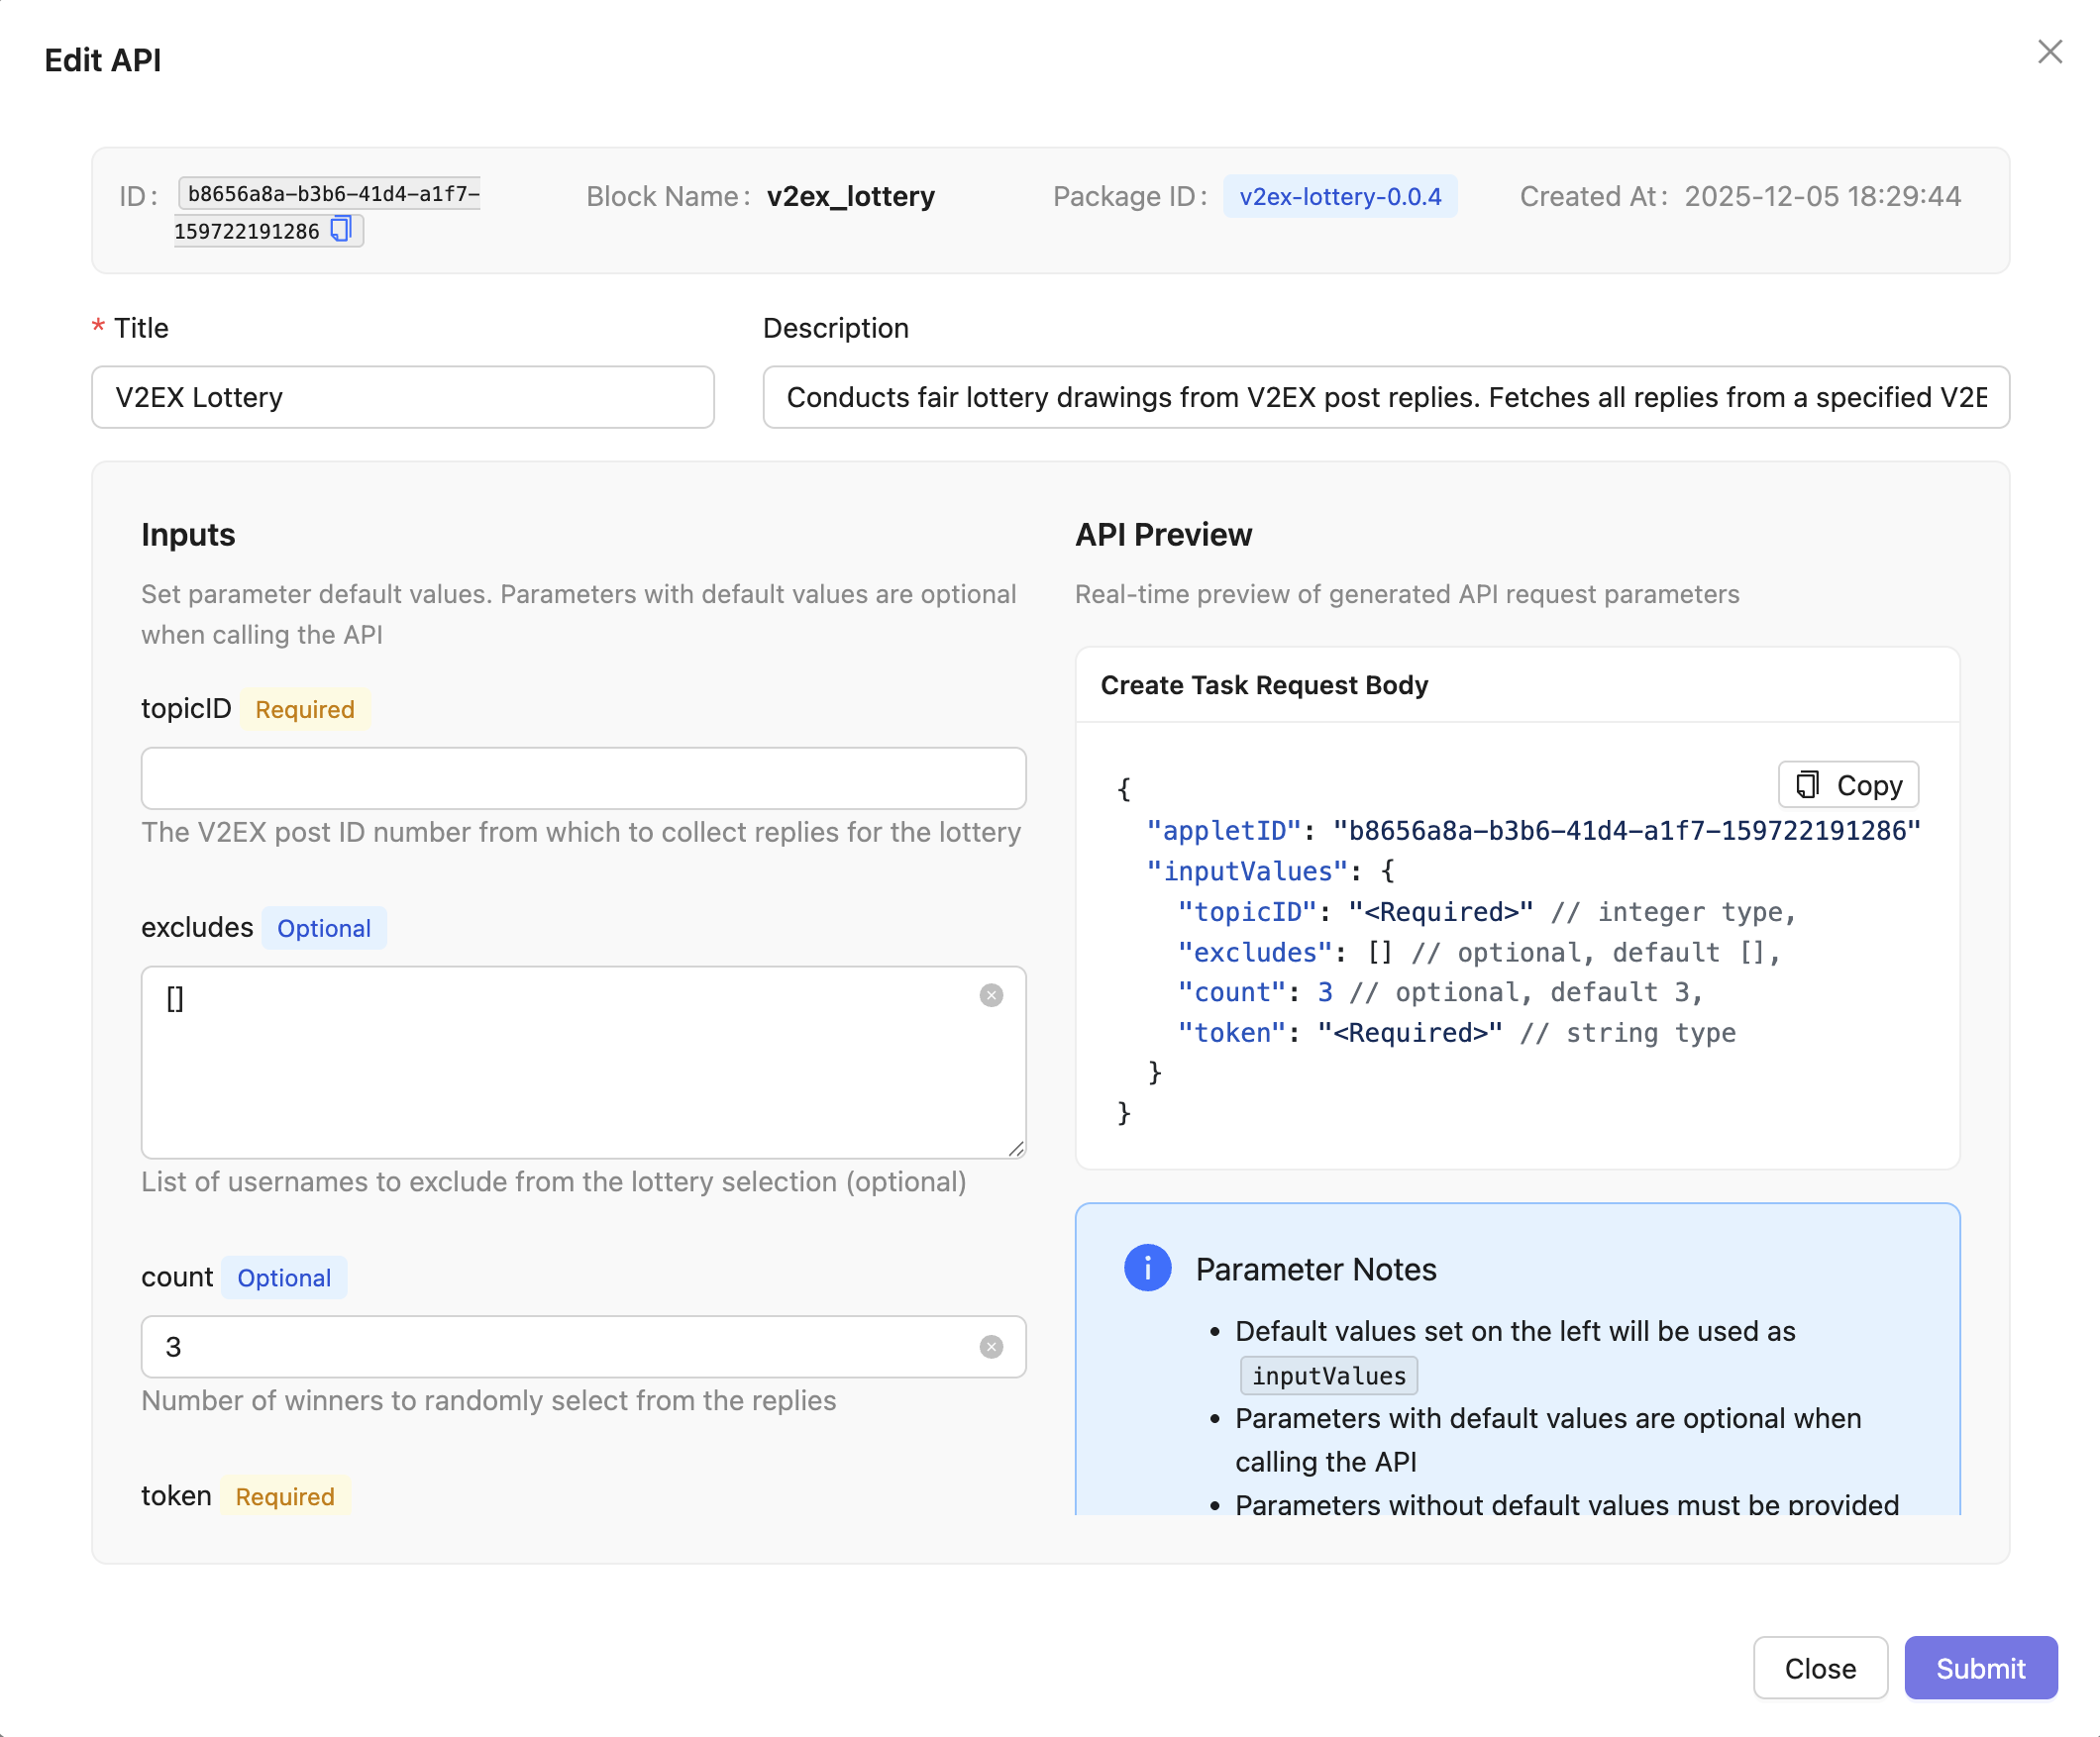Copy the API ID using the copy icon
Image resolution: width=2100 pixels, height=1737 pixels.
click(x=341, y=229)
